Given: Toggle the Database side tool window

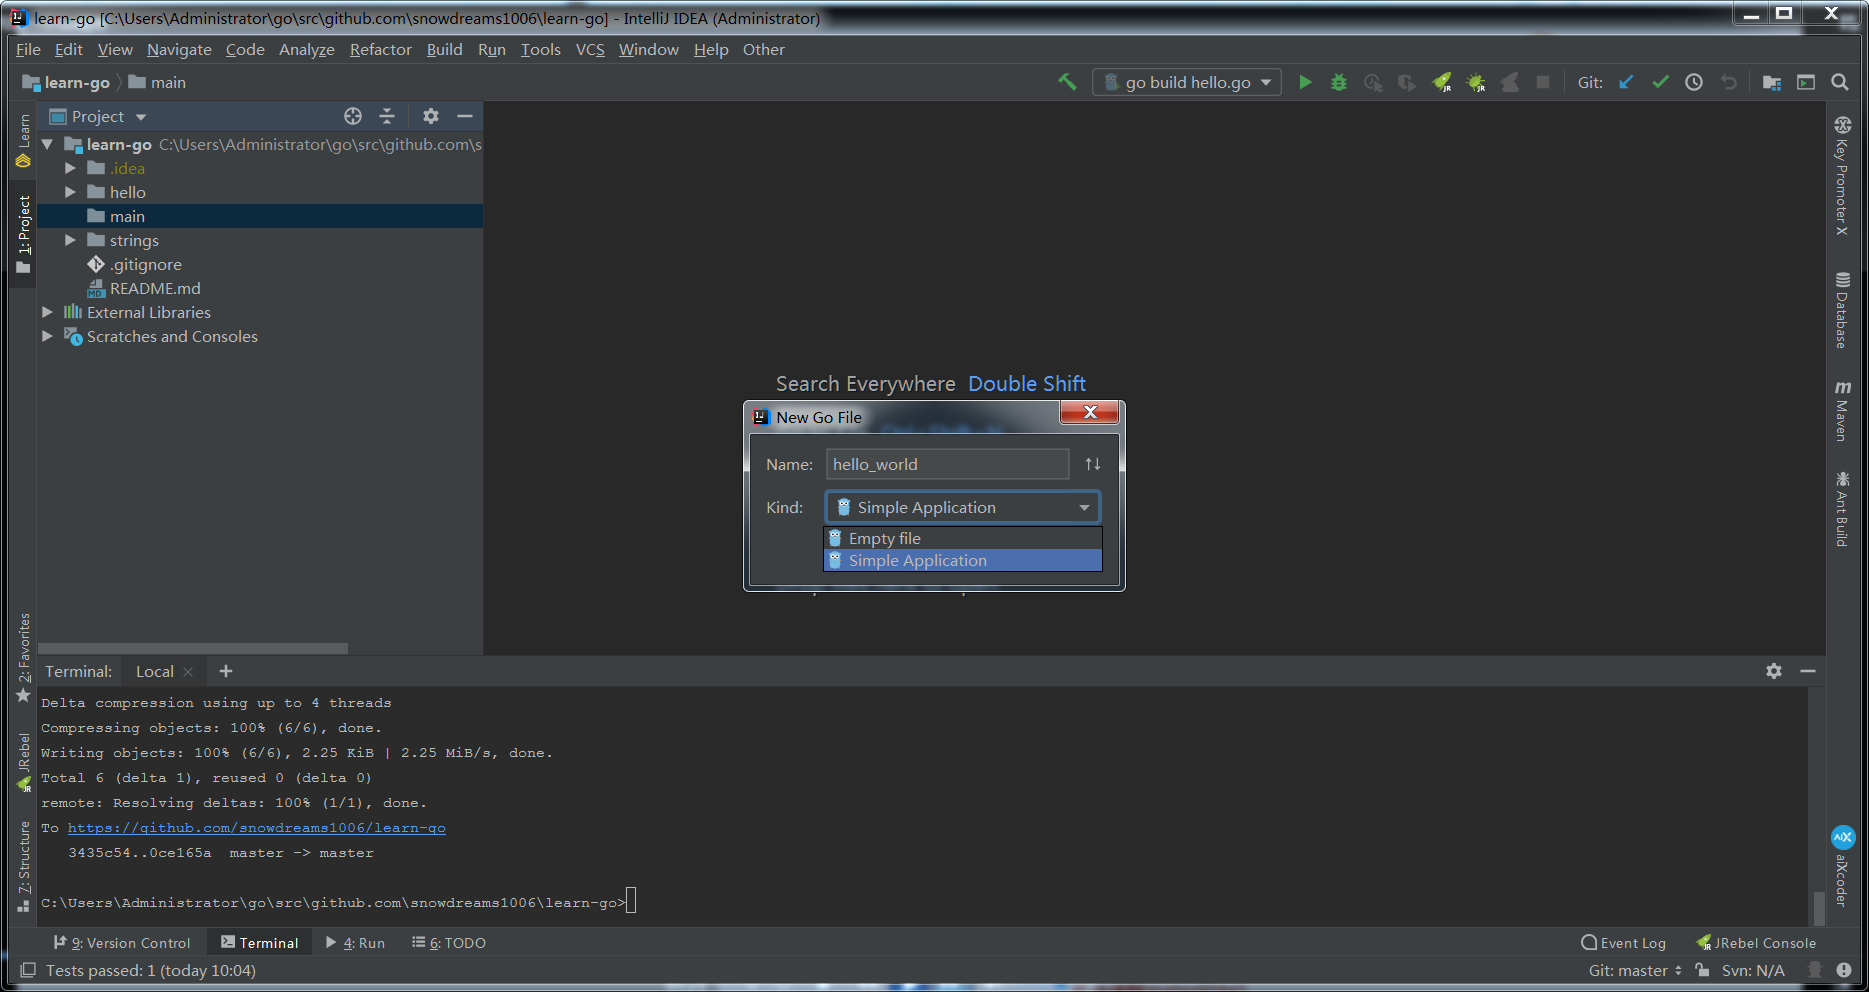Looking at the screenshot, I should pos(1842,310).
